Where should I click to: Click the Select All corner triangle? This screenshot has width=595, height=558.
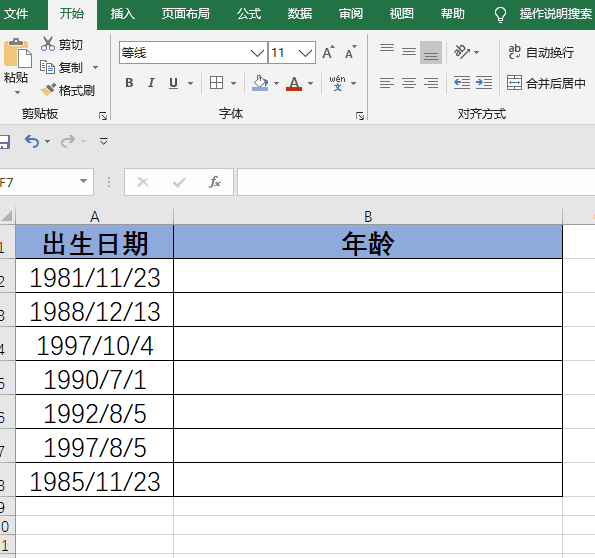click(x=8, y=216)
